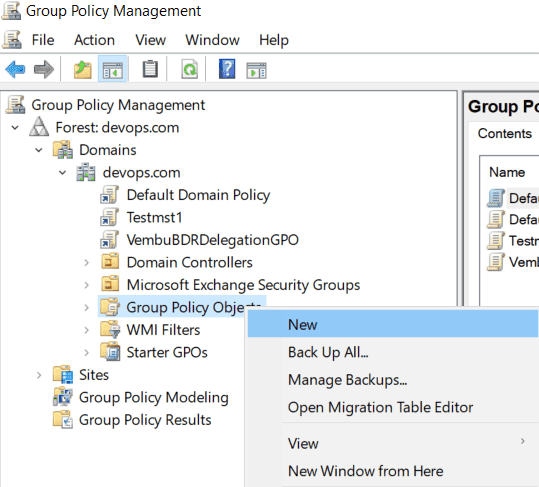The height and width of the screenshot is (487, 539).
Task: Select VembuBDRDelegationGPO in the tree
Action: tap(212, 240)
